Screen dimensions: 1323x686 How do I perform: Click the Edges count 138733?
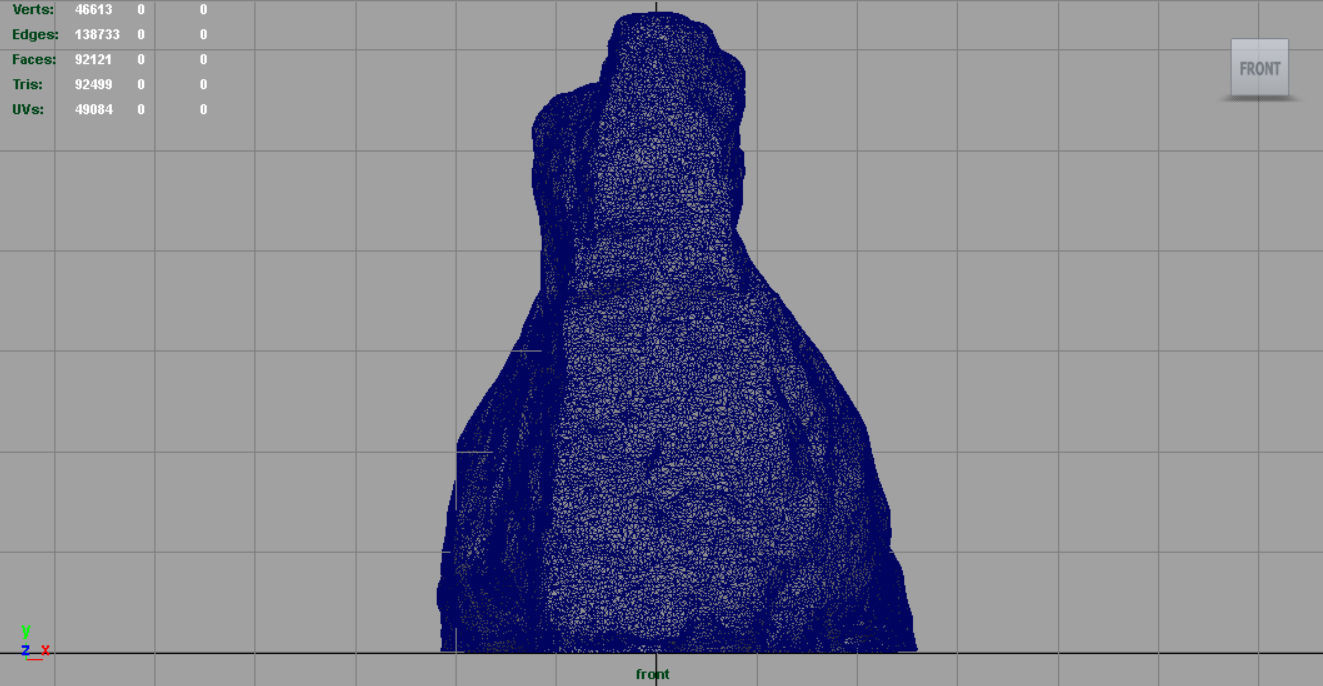[x=97, y=34]
